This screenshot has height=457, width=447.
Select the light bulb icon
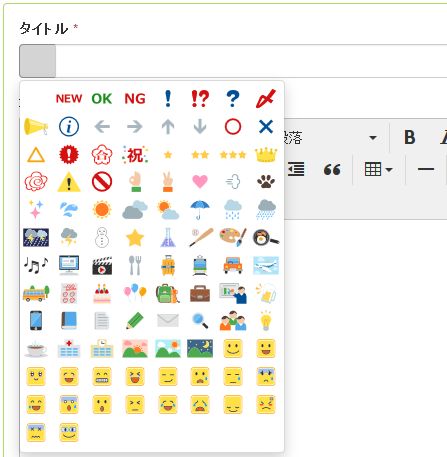(266, 321)
